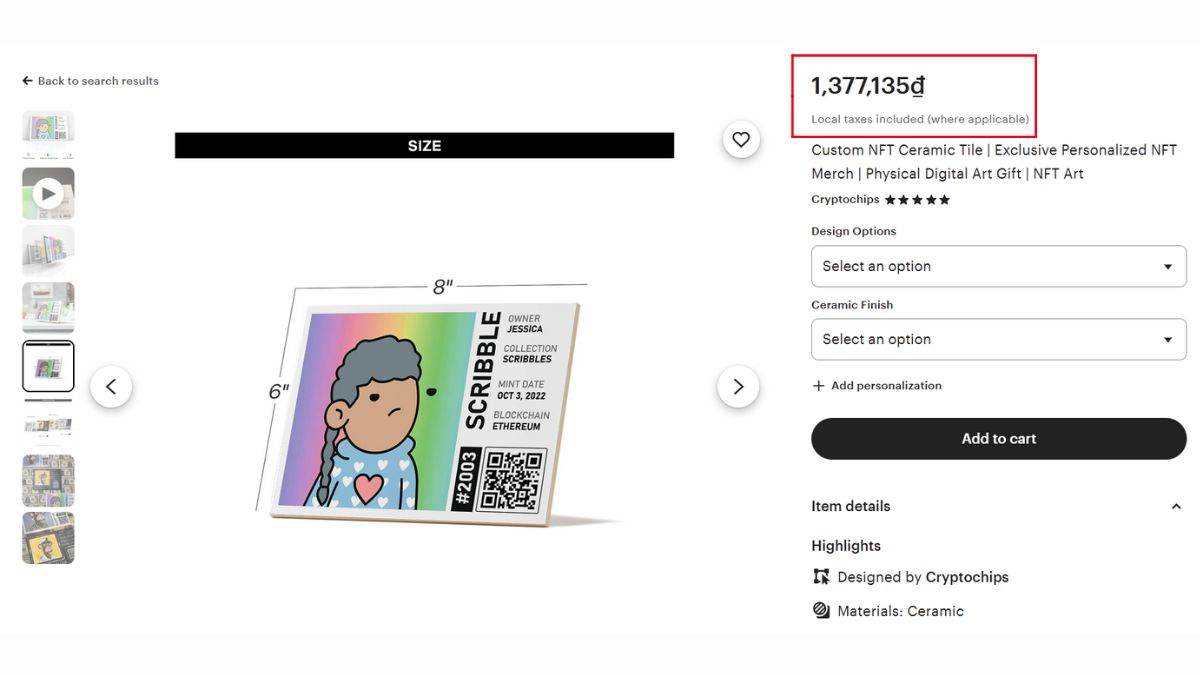
Task: Collapse the Item details section
Action: 1176,507
